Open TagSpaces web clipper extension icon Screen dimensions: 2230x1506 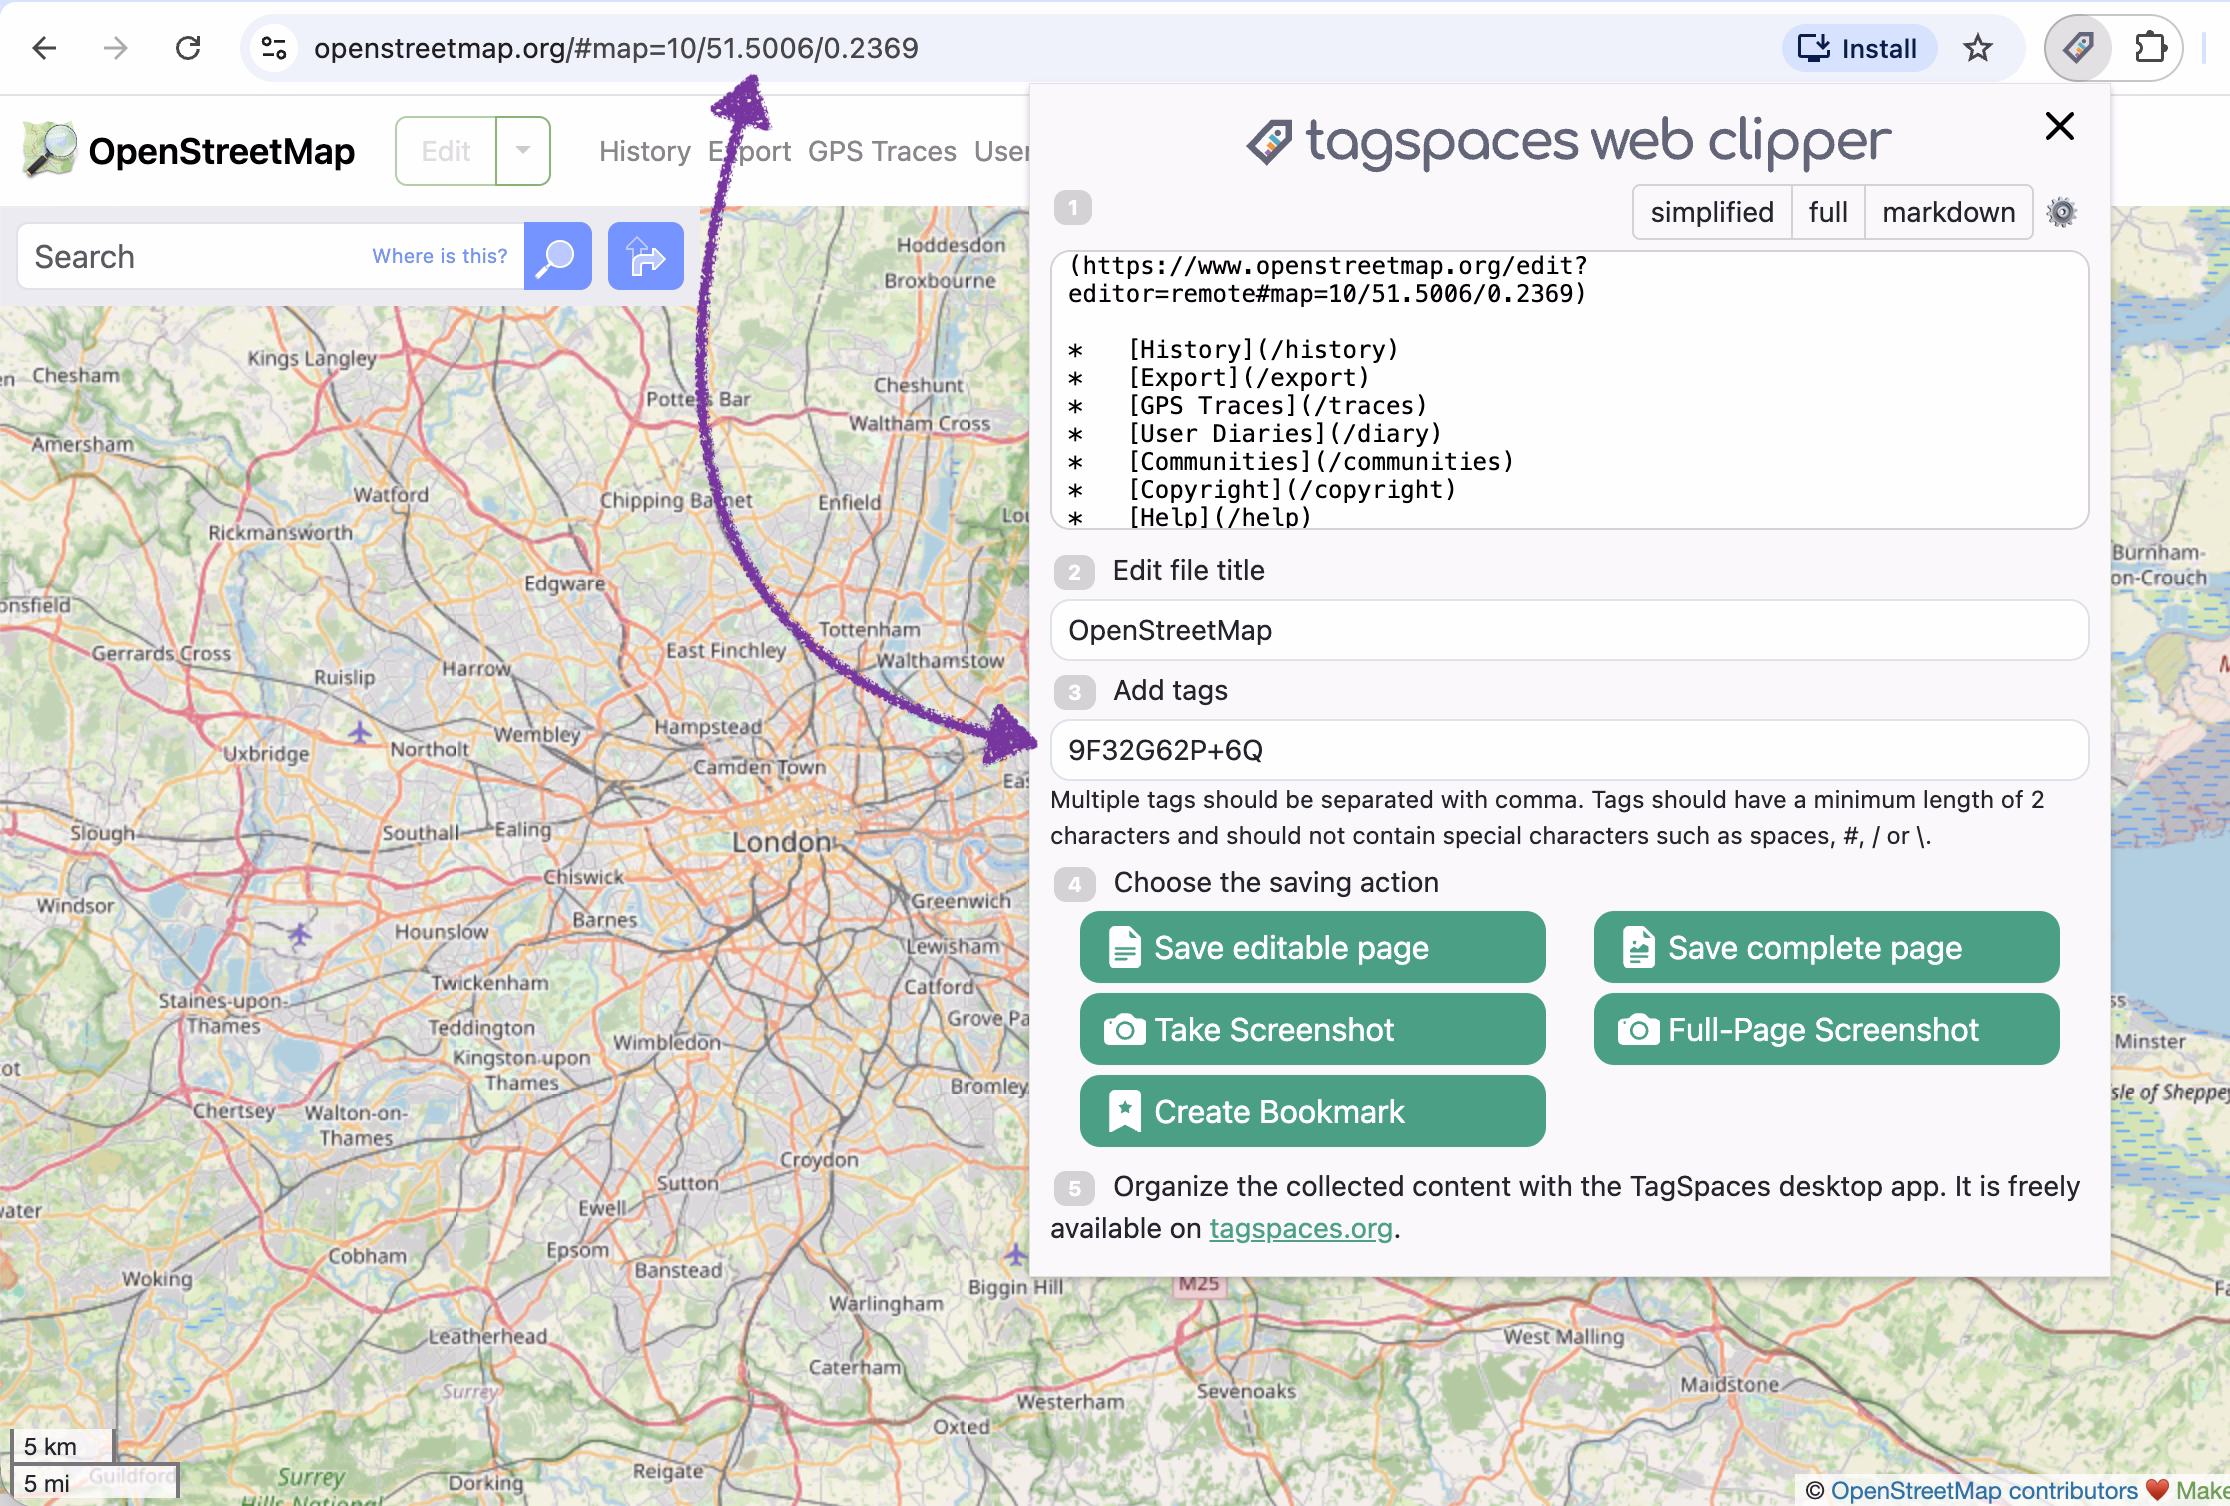click(x=2078, y=48)
